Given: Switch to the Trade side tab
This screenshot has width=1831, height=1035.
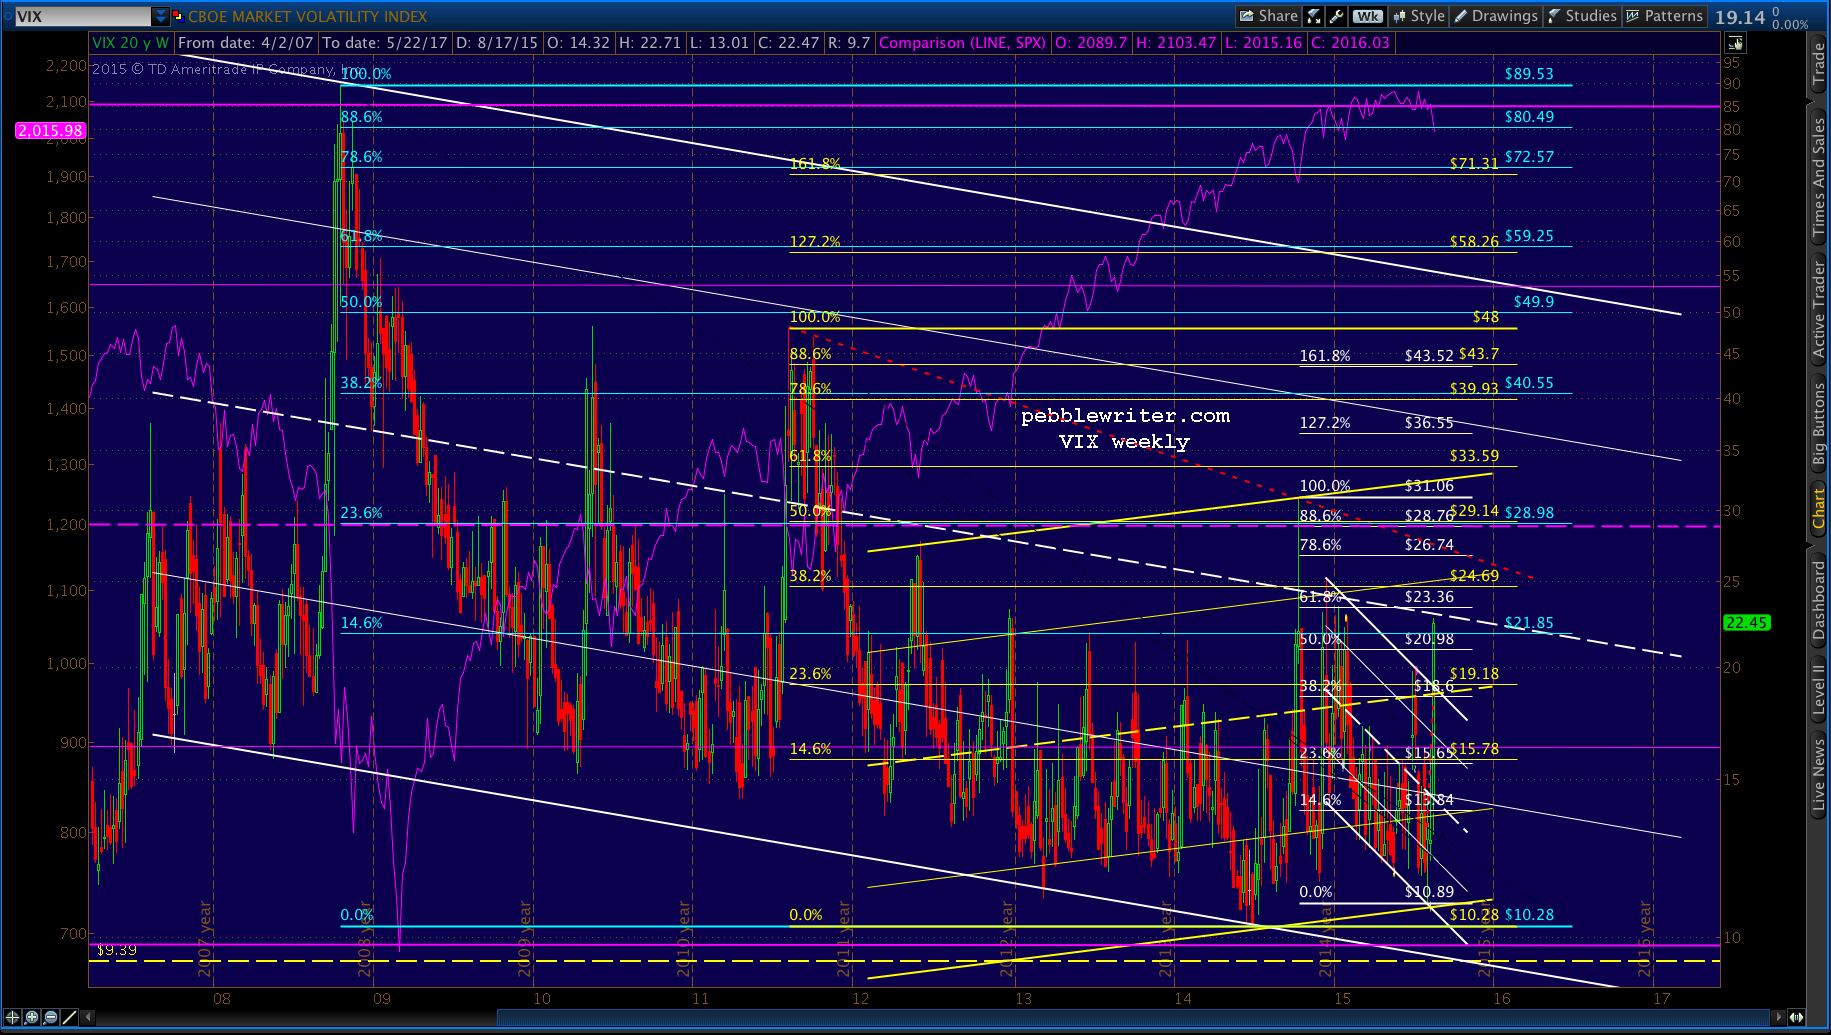Looking at the screenshot, I should coord(1819,62).
